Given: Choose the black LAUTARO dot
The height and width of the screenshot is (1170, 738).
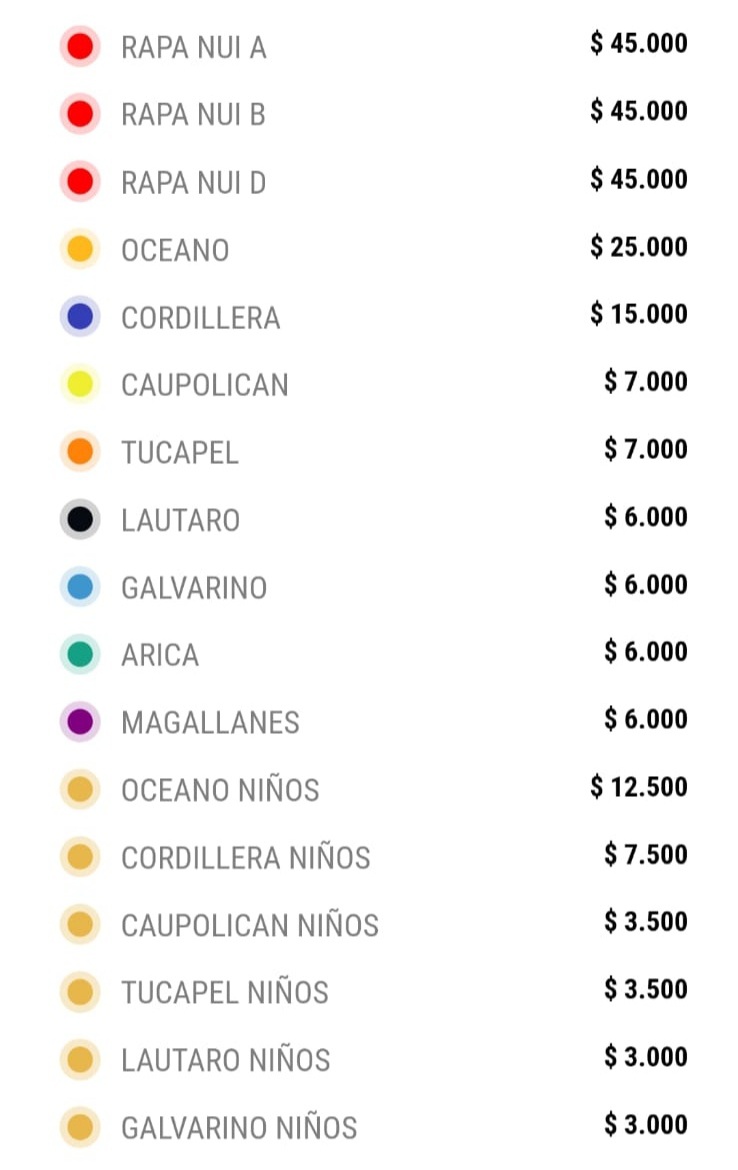Looking at the screenshot, I should pyautogui.click(x=80, y=519).
